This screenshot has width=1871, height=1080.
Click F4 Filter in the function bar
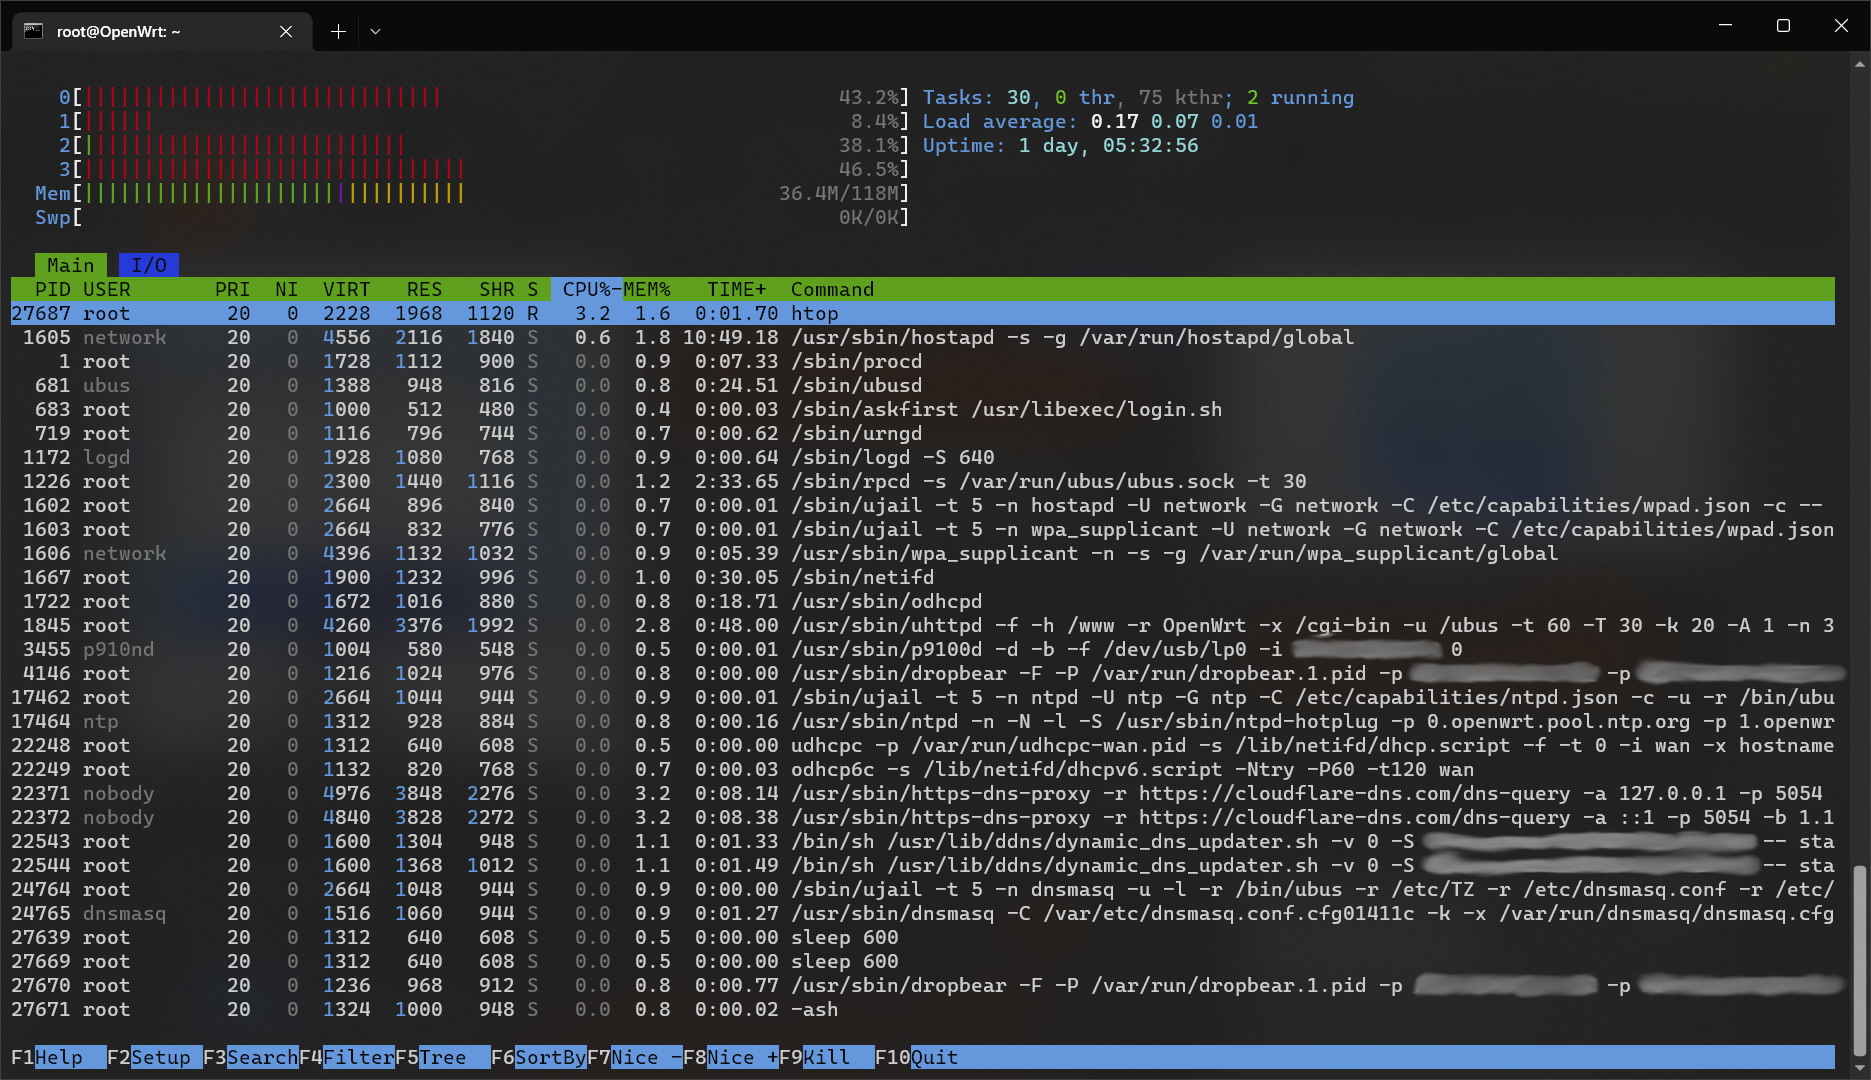[x=346, y=1057]
